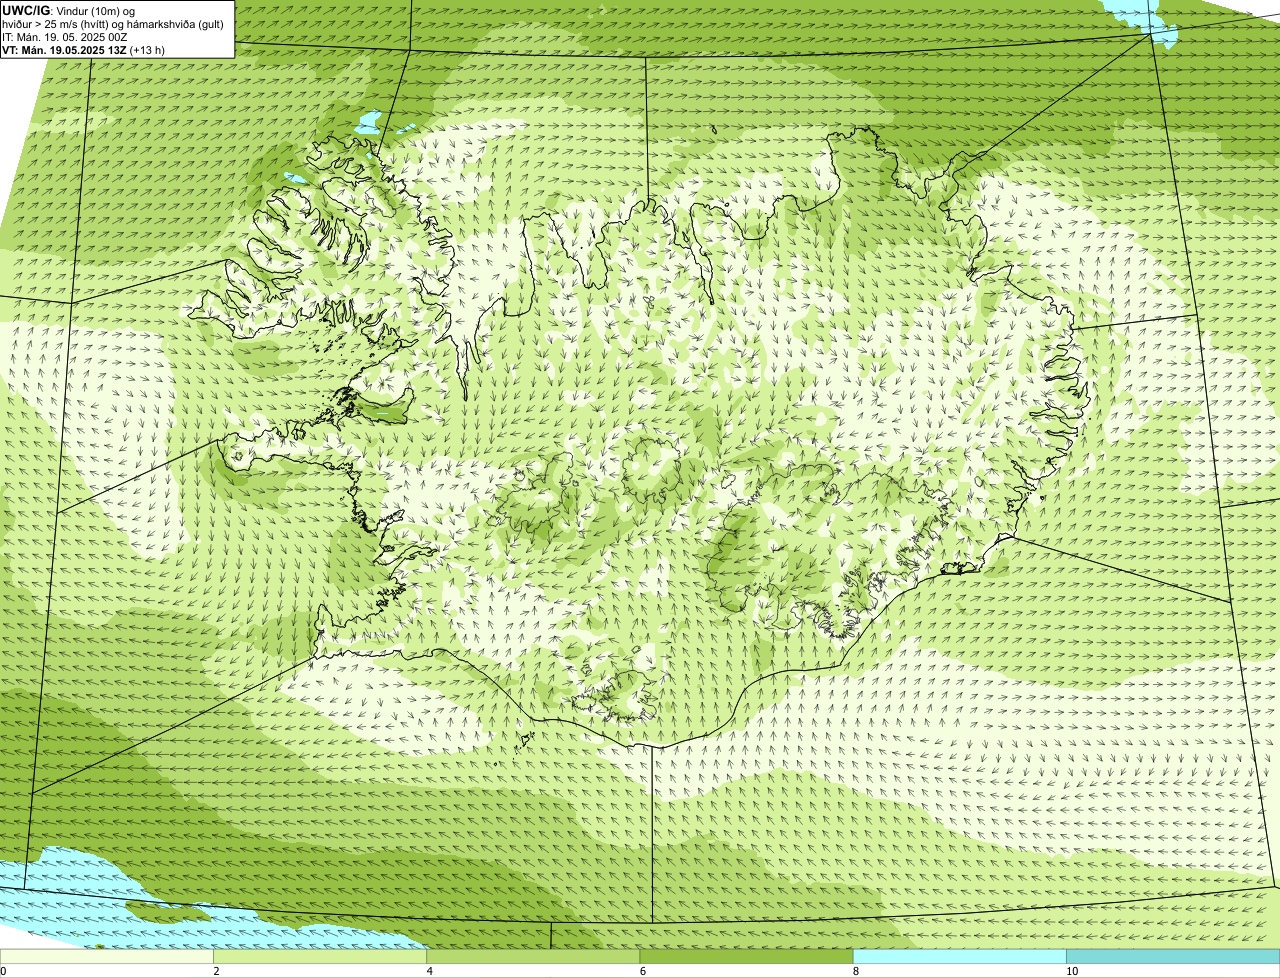Screen dimensions: 1280x978
Task: Click the "6" label on the wind scale
Action: click(642, 971)
